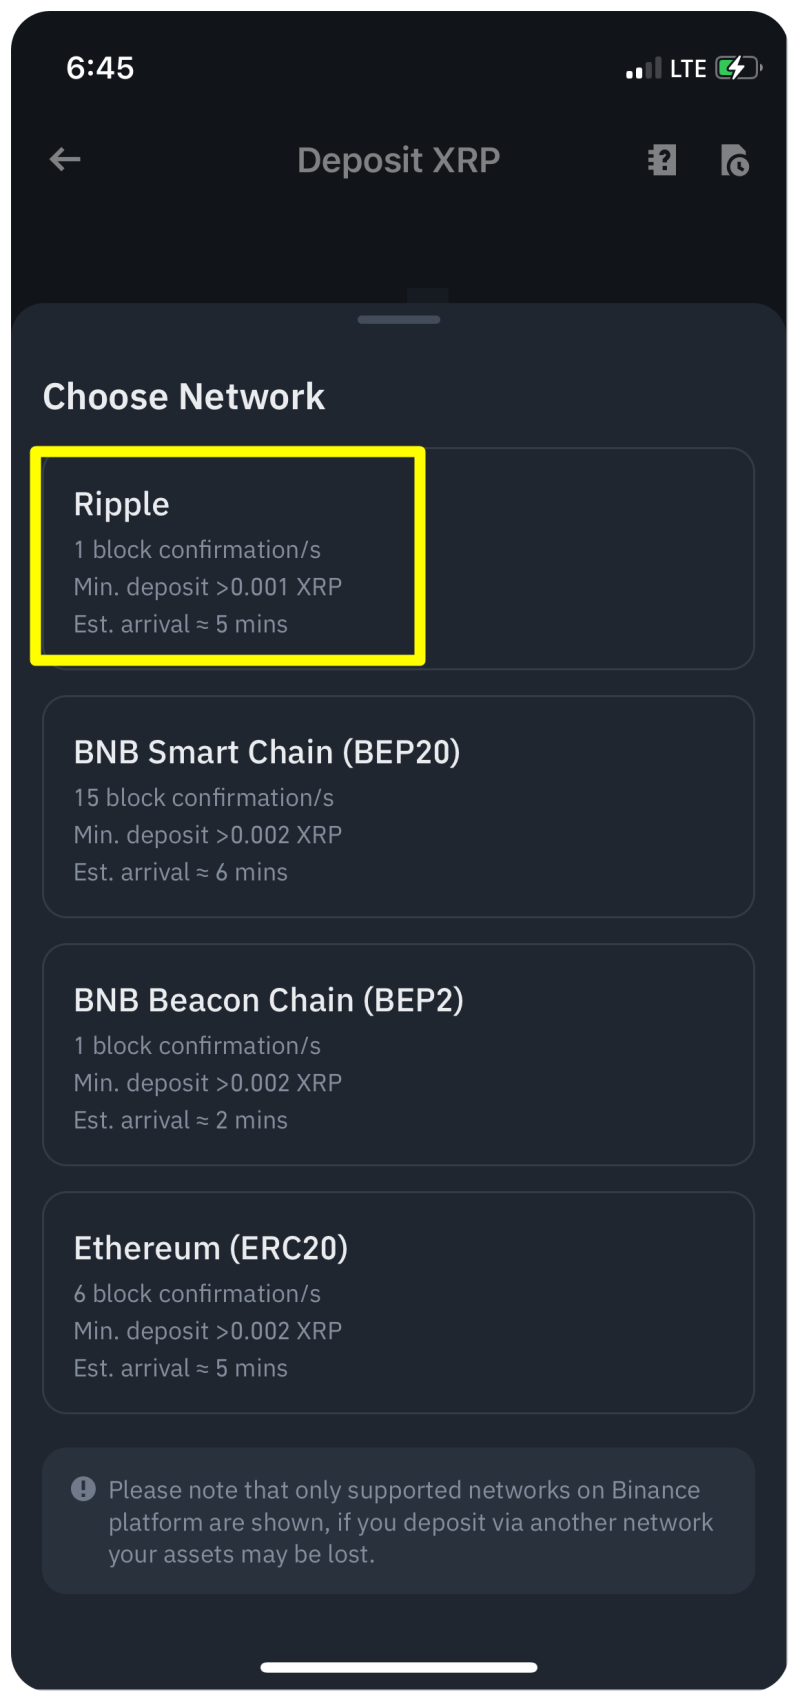This screenshot has width=800, height=1703.
Task: Tap the home indicator bar
Action: point(399,1667)
